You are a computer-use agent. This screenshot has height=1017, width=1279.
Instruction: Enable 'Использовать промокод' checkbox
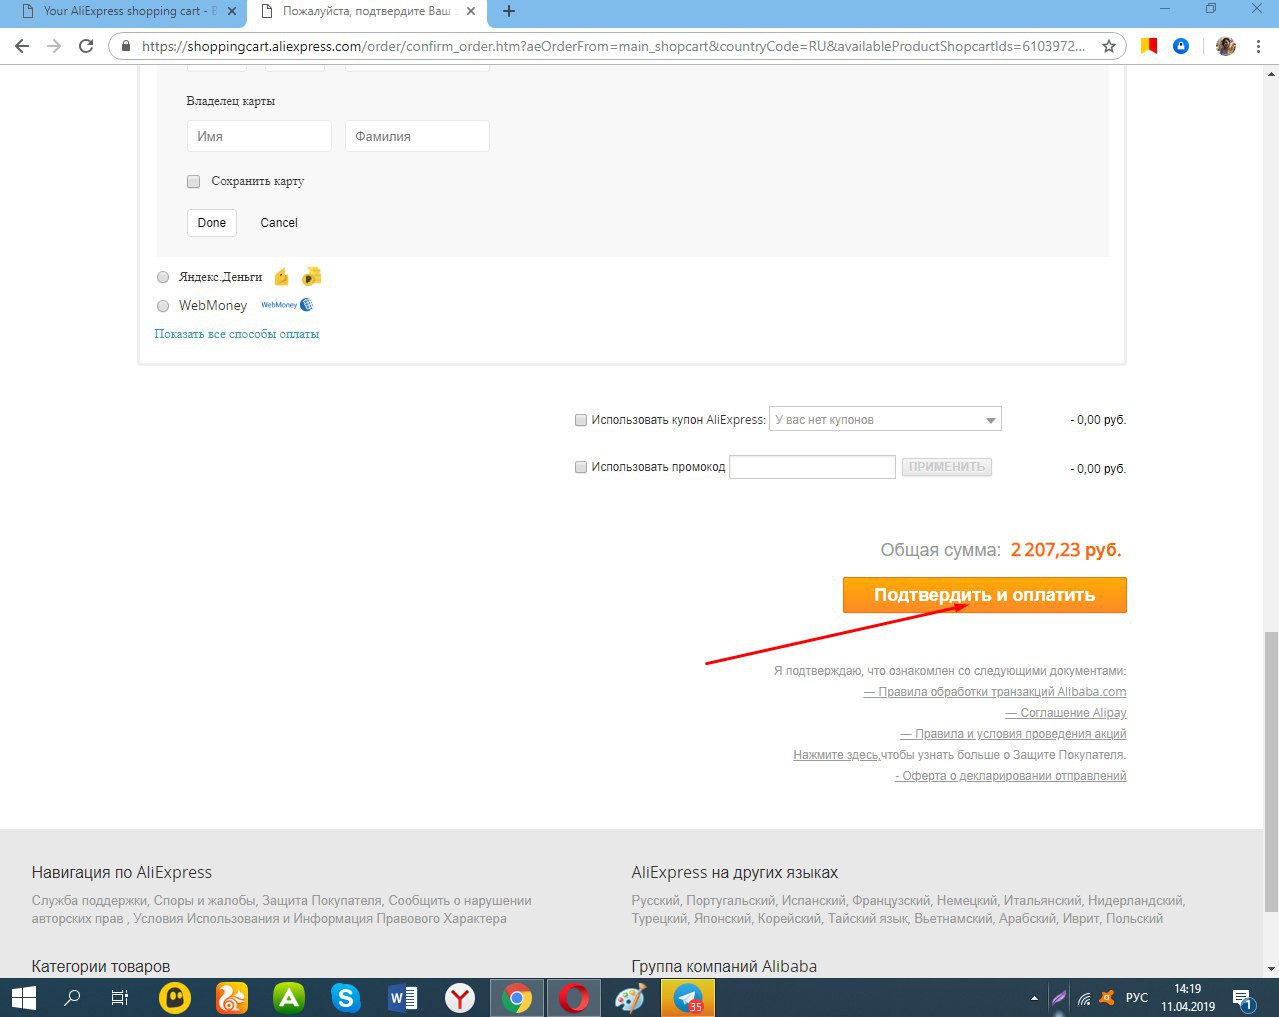[581, 467]
